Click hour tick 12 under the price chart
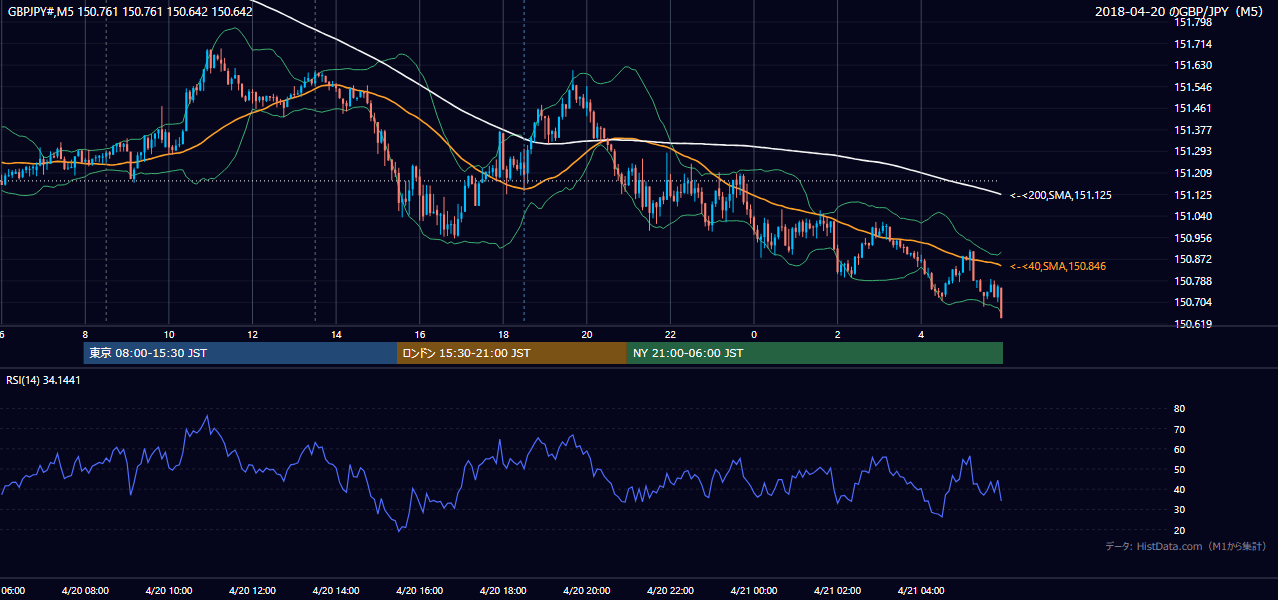This screenshot has width=1278, height=600. click(252, 334)
